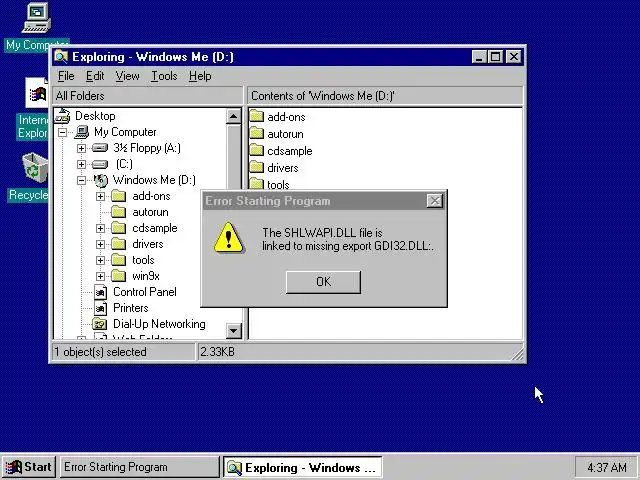Select the Printers icon

click(x=100, y=308)
